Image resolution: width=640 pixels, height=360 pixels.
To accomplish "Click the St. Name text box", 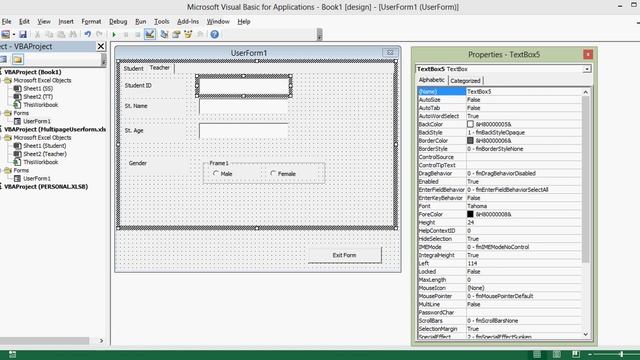I will pyautogui.click(x=244, y=106).
